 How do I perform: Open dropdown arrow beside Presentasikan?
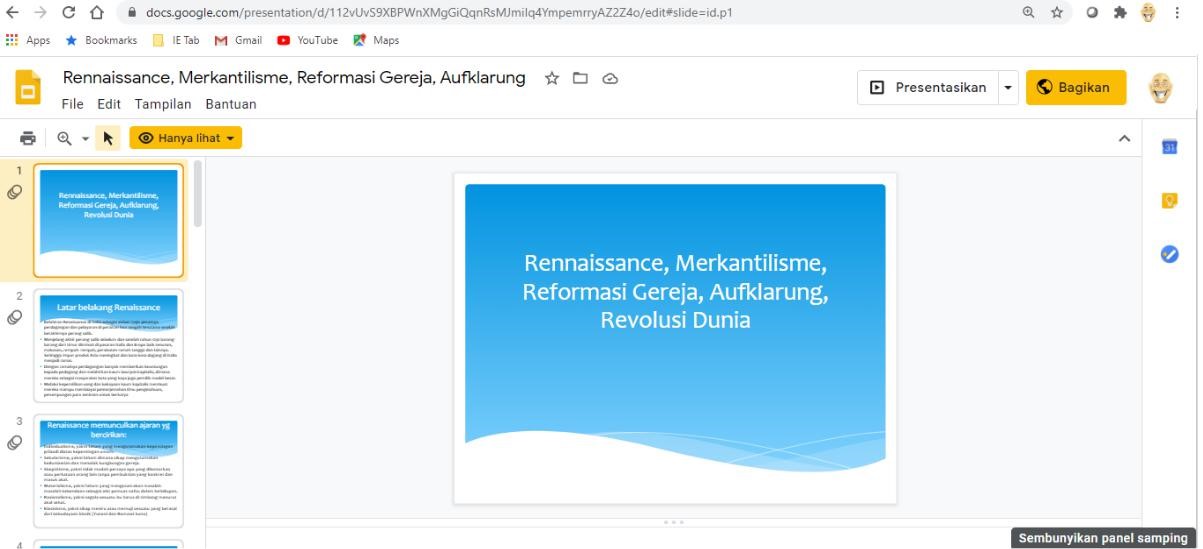pos(1008,87)
